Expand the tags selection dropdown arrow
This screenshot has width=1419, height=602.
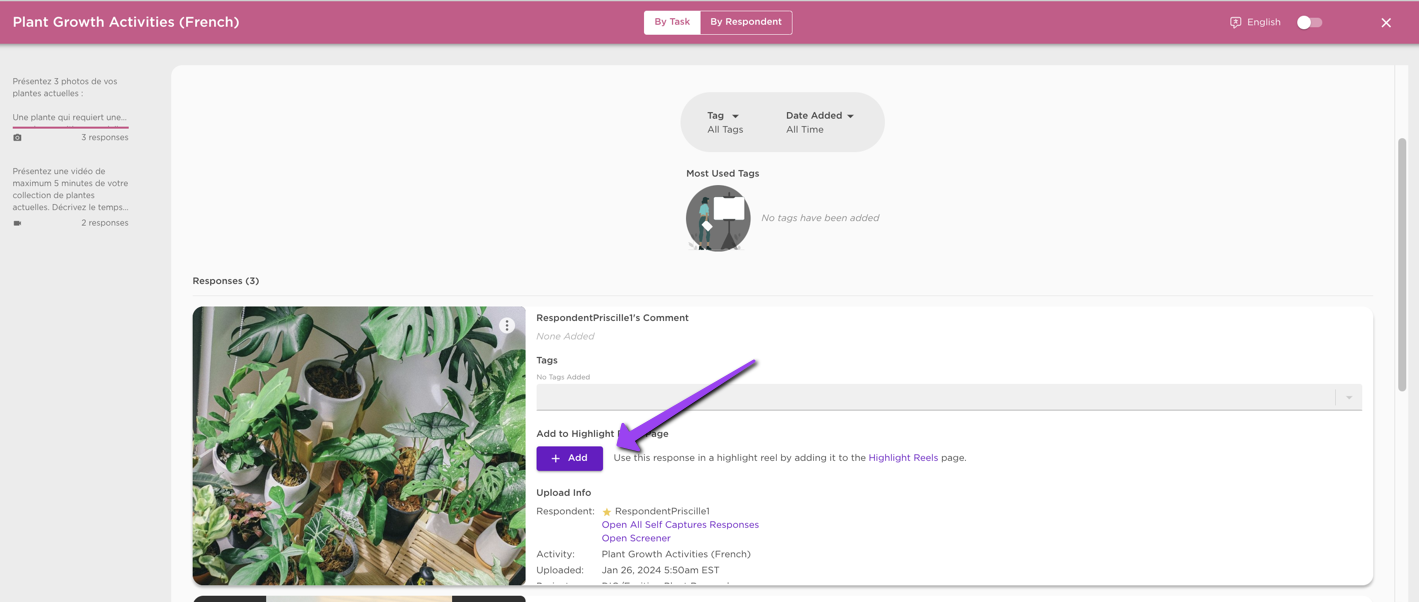[1349, 397]
